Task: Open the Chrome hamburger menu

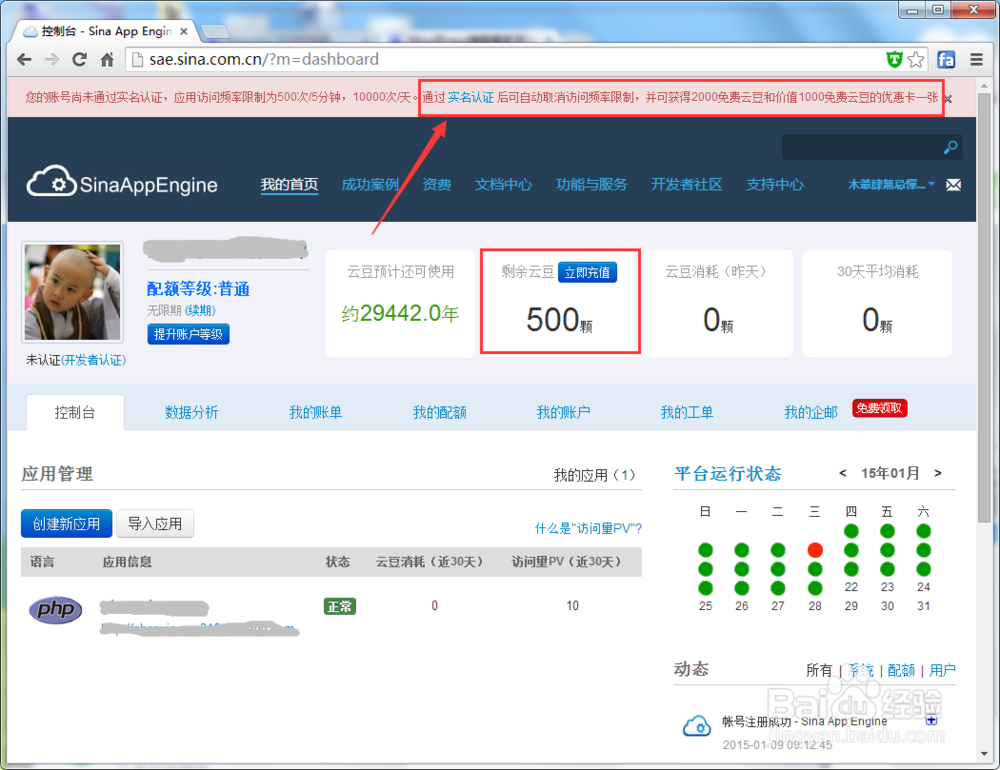Action: pyautogui.click(x=976, y=59)
